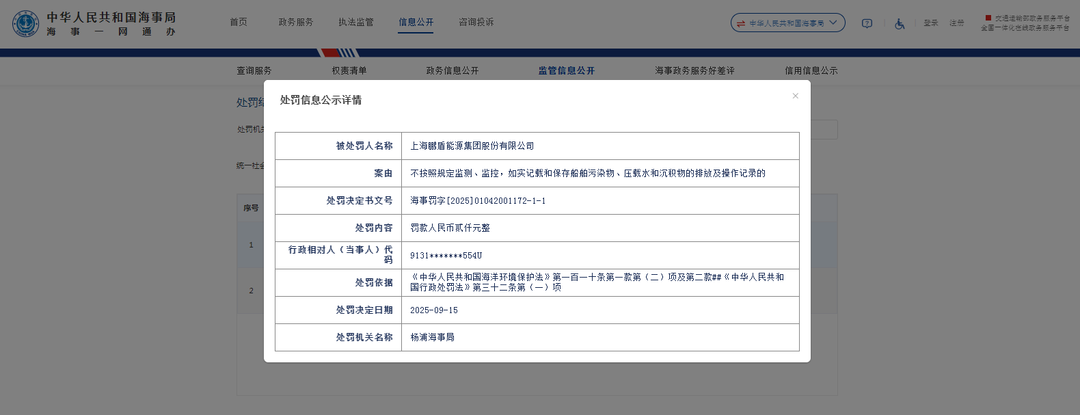Viewport: 1080px width, 415px height.
Task: Open the help question mark icon
Action: 867,23
